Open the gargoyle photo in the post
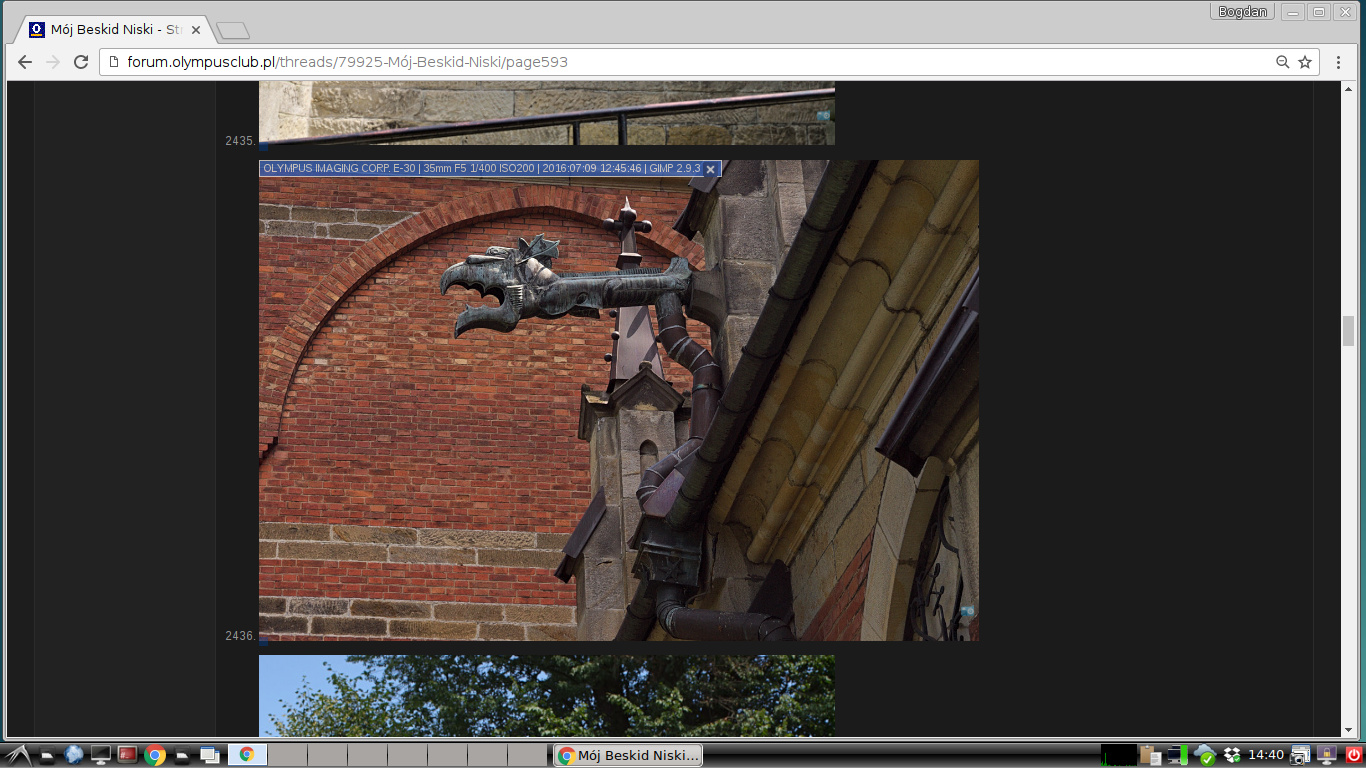This screenshot has width=1366, height=768. point(618,400)
